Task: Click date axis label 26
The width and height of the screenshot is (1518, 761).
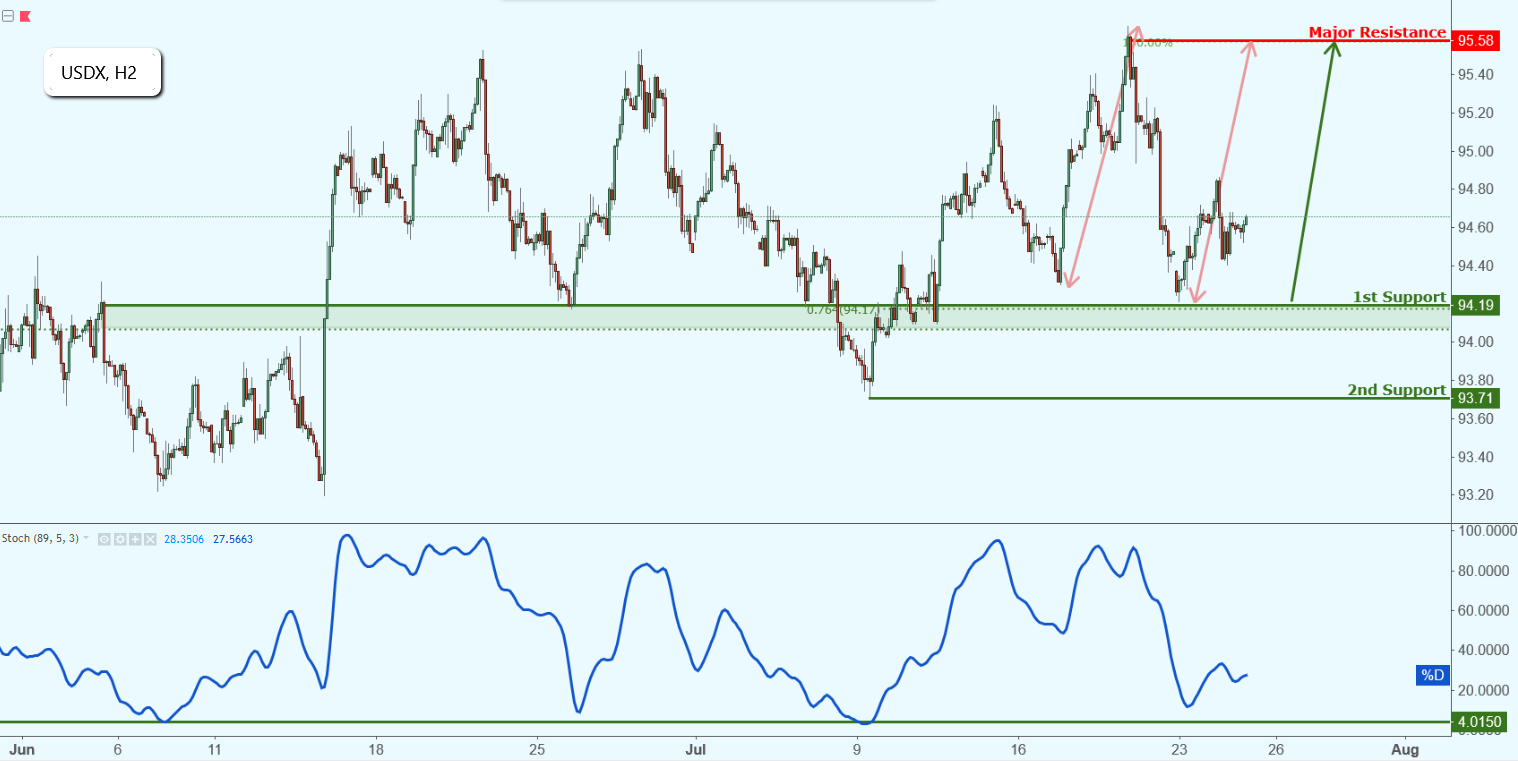Action: [1275, 747]
